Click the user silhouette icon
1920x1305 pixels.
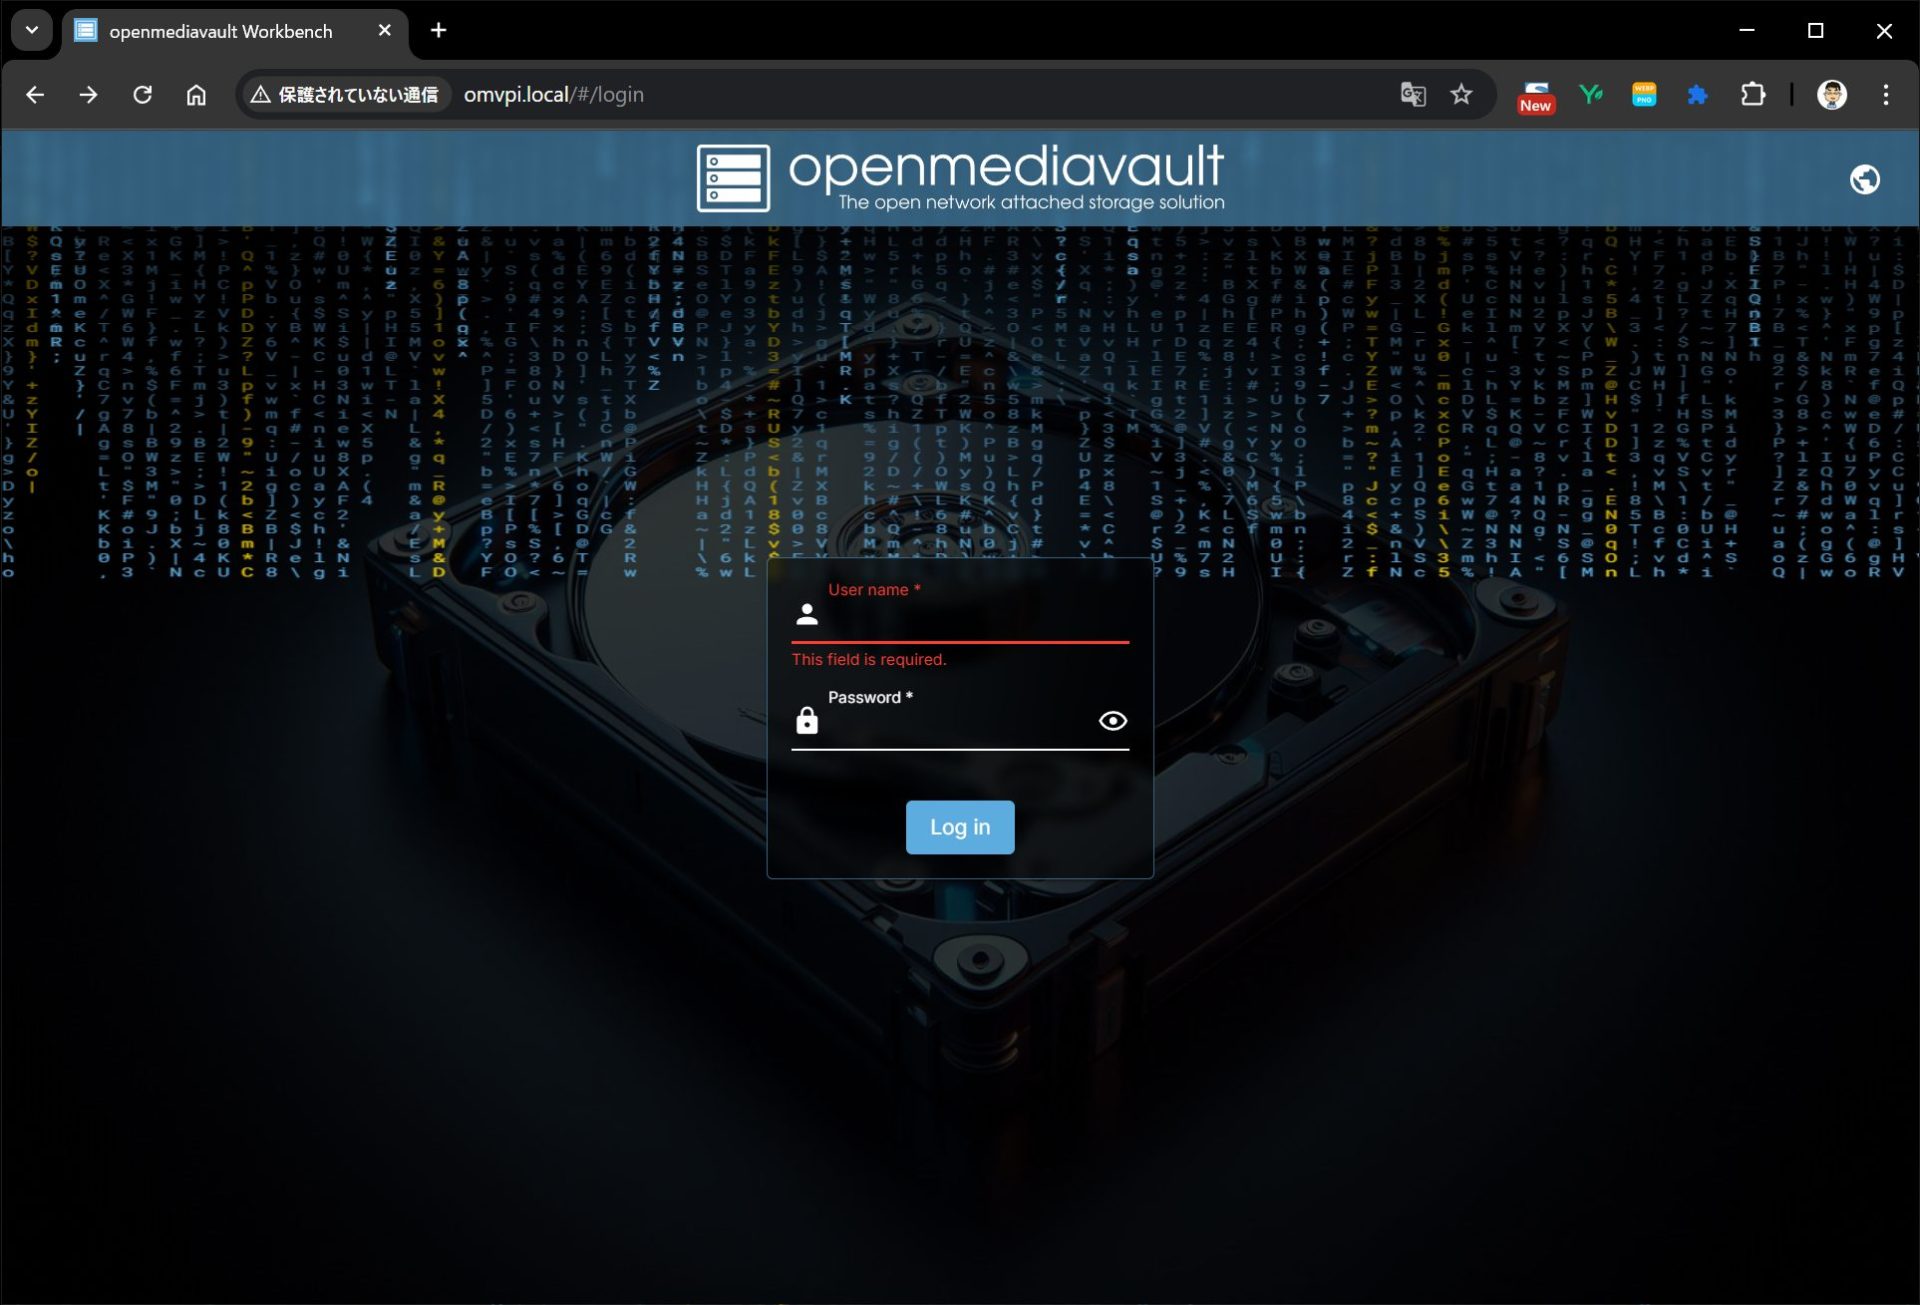tap(807, 614)
